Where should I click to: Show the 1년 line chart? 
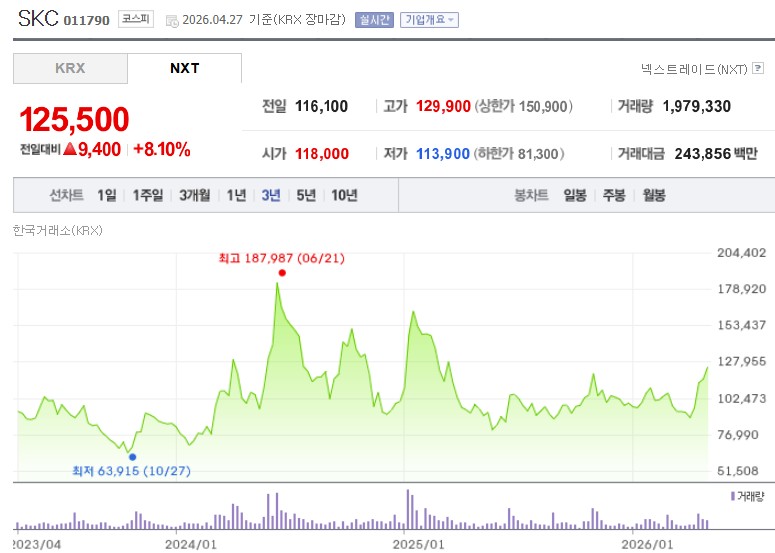236,195
